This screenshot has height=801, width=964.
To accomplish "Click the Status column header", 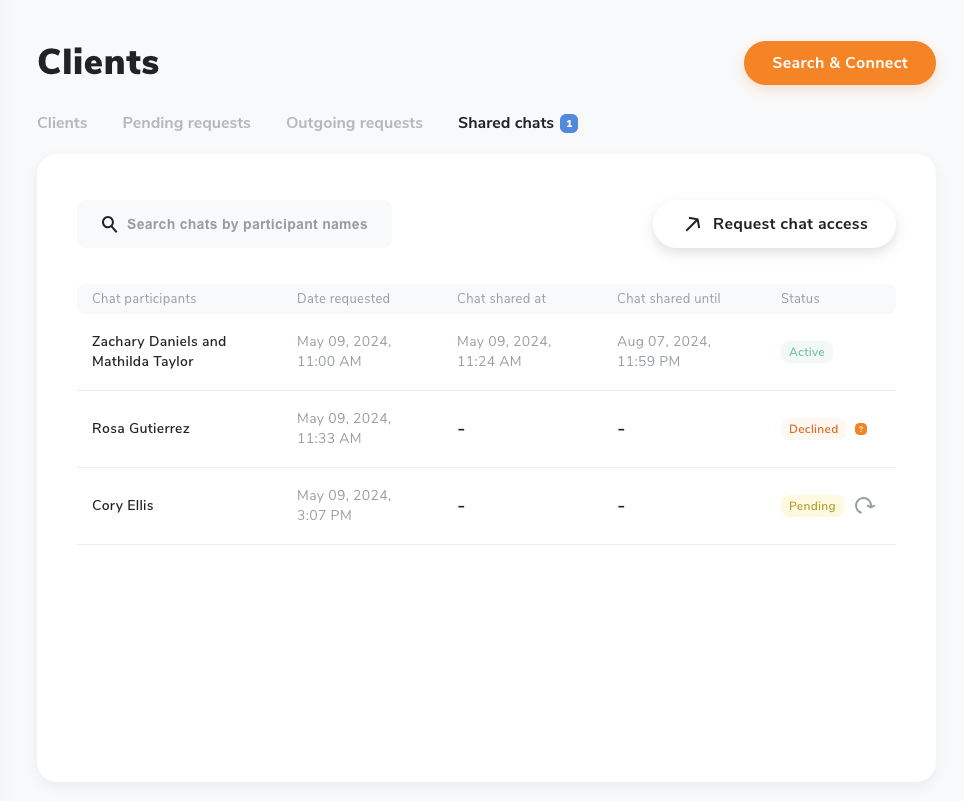I will (x=800, y=299).
